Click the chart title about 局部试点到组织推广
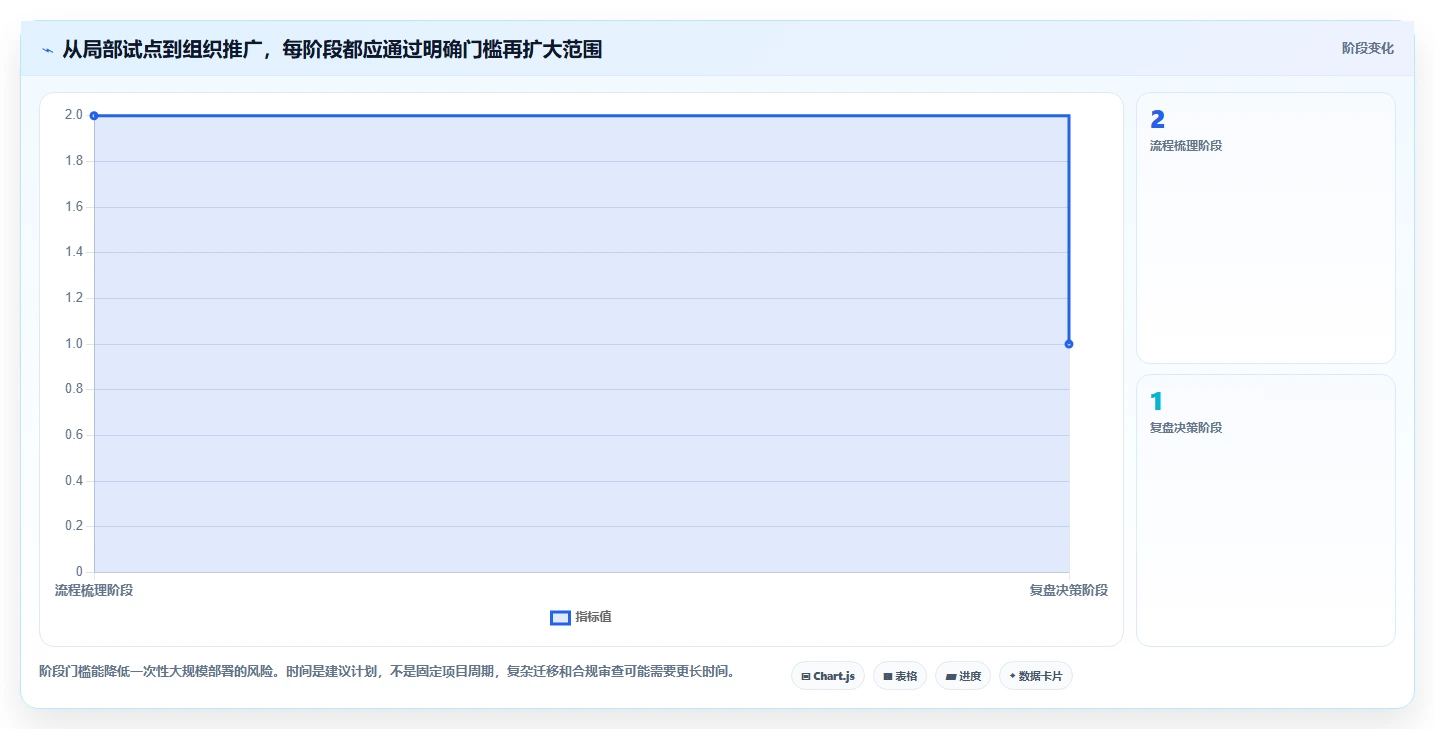The width and height of the screenshot is (1435, 729). (x=332, y=49)
